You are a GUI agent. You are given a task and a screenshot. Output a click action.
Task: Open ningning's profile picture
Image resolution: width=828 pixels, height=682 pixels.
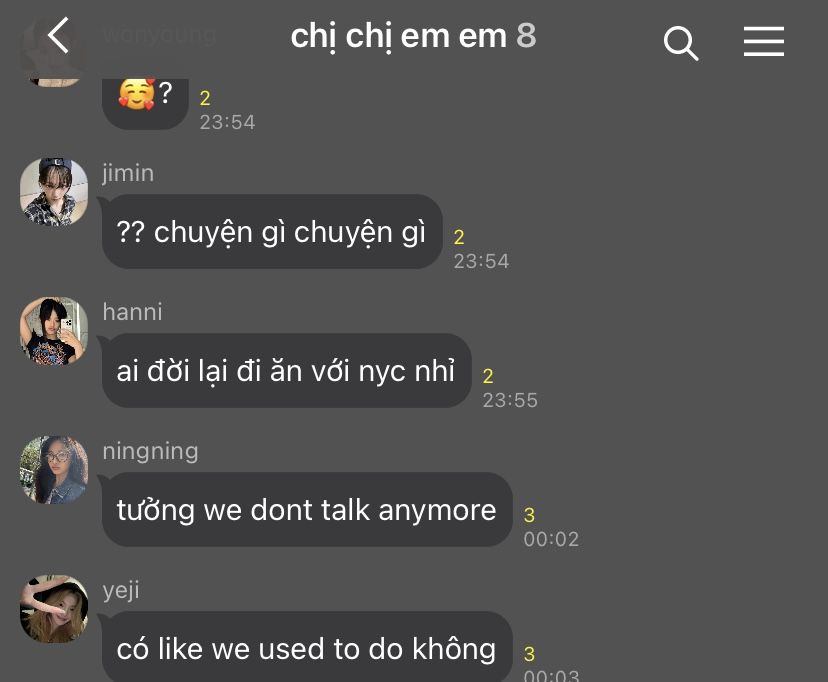point(54,470)
